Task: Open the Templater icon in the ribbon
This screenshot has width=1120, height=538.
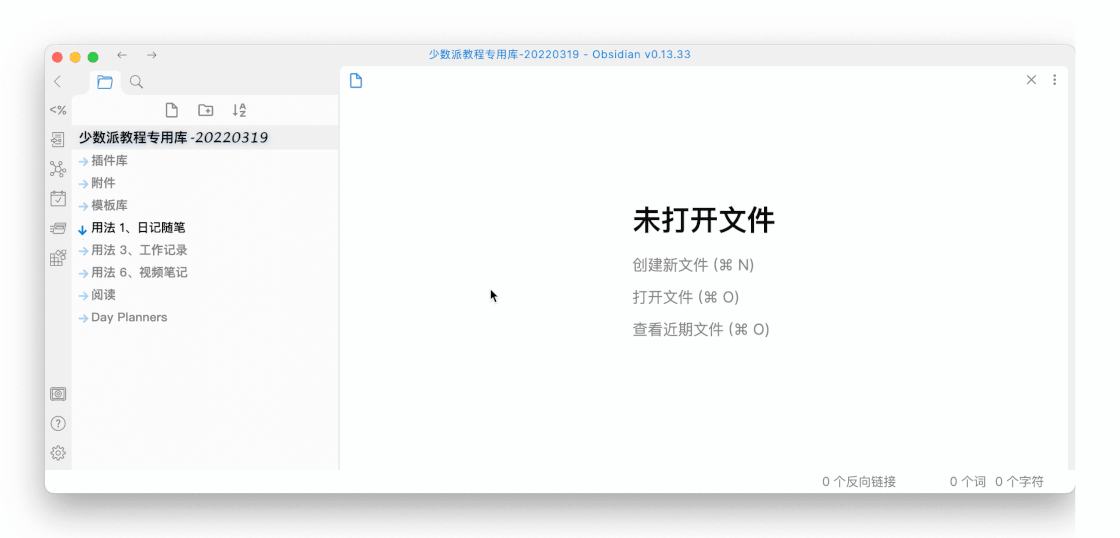Action: [58, 110]
